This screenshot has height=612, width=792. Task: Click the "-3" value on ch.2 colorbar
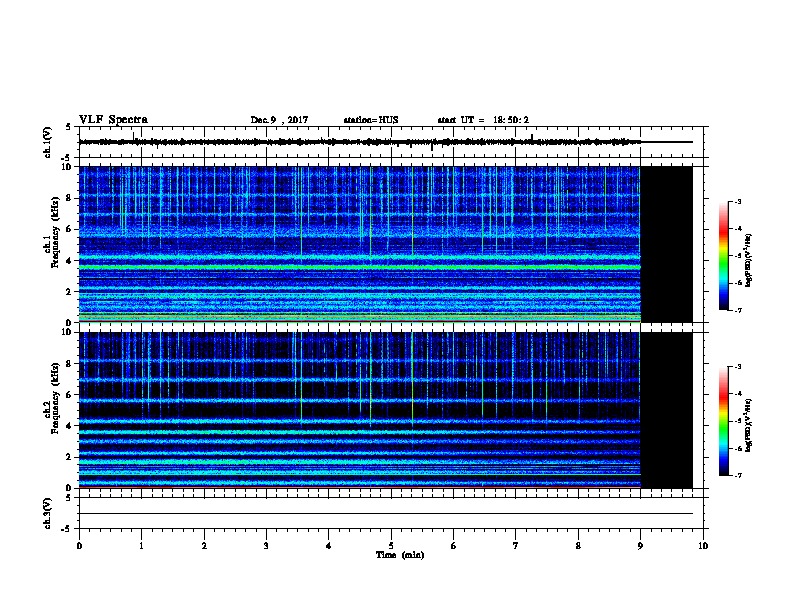click(738, 367)
